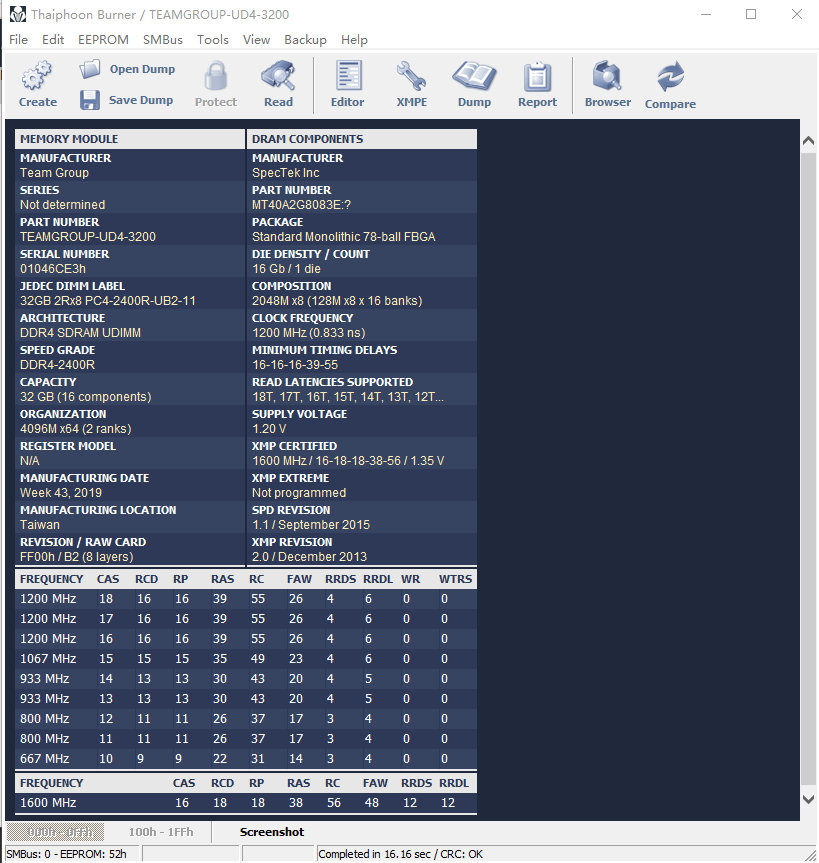Select the Screenshot tab
The height and width of the screenshot is (863, 819).
(271, 832)
